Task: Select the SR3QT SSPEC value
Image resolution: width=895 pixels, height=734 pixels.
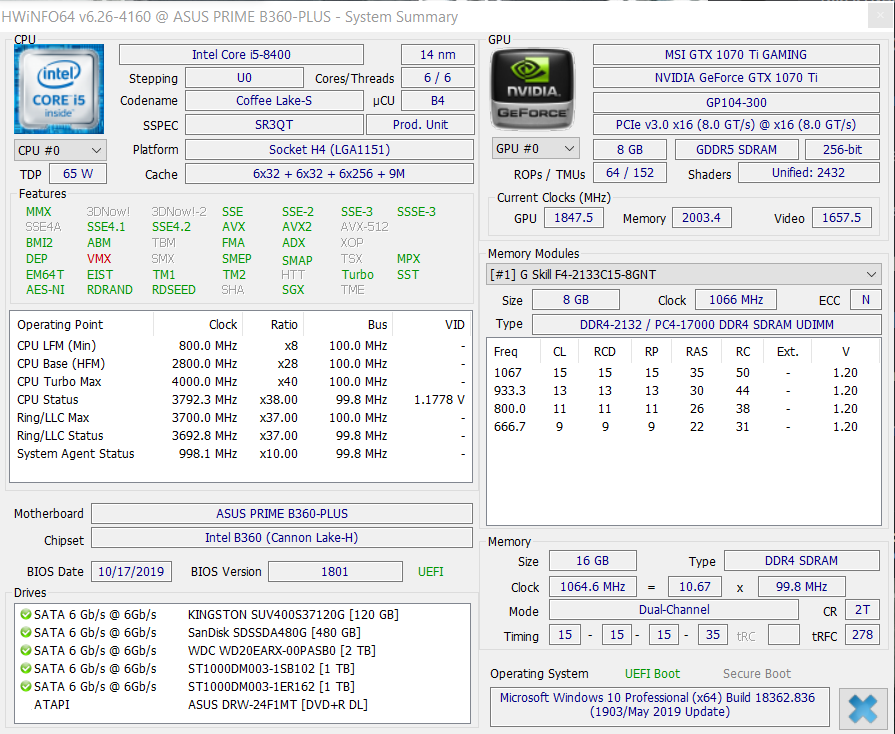Action: pyautogui.click(x=274, y=125)
